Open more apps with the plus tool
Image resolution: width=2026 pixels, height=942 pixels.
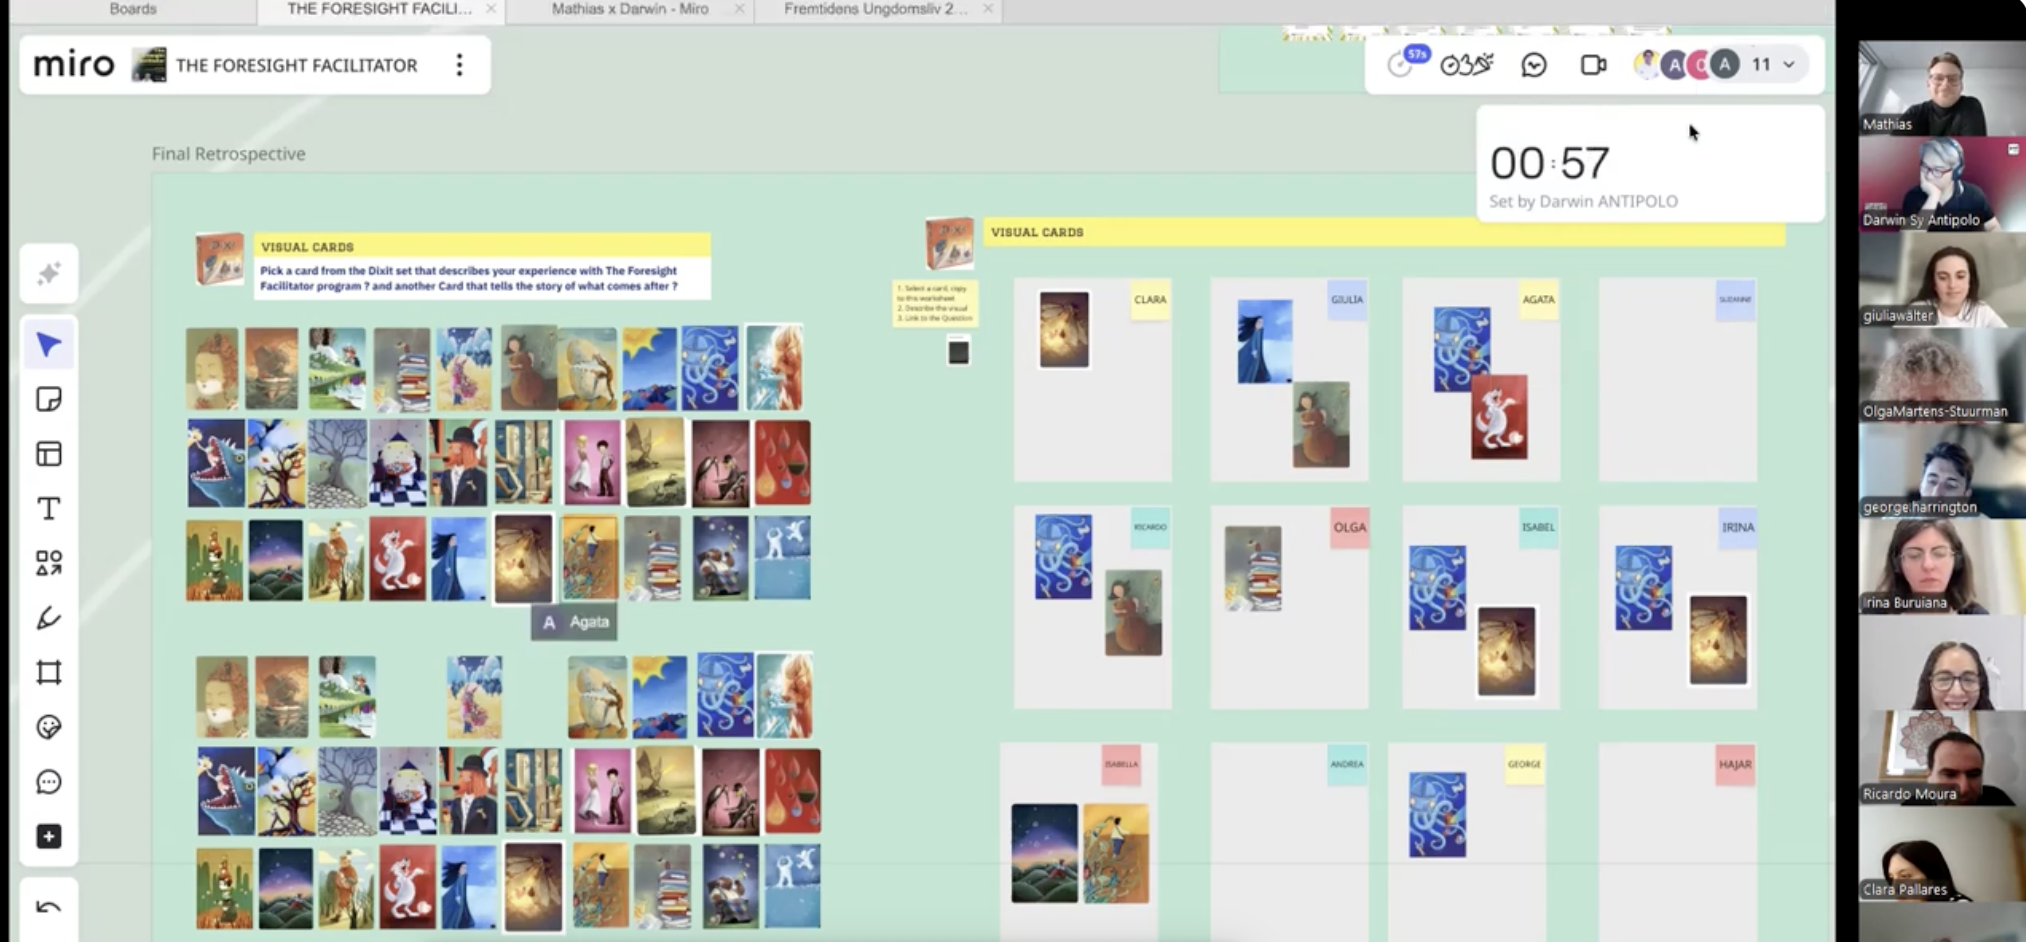click(49, 836)
